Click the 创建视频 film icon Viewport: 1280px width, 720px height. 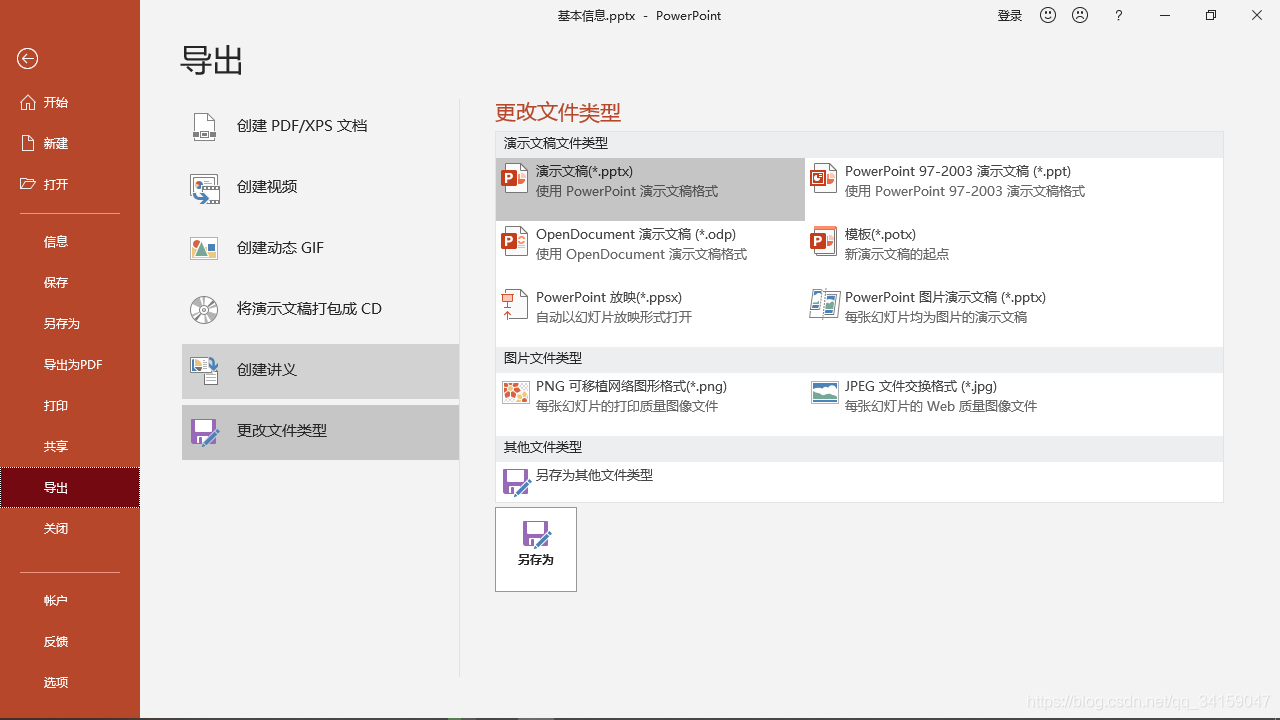[x=204, y=187]
